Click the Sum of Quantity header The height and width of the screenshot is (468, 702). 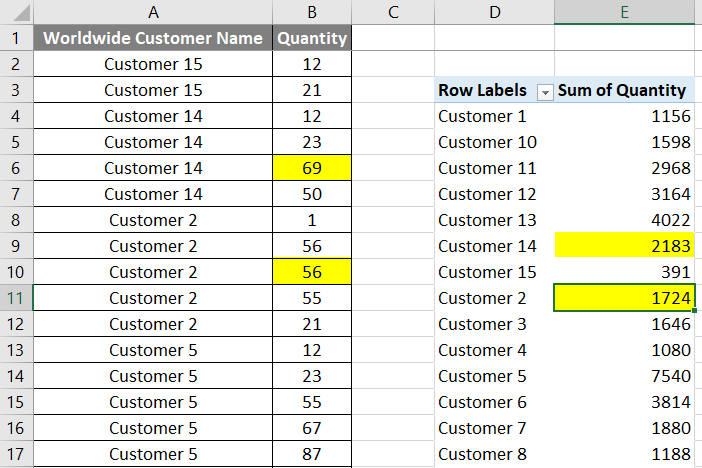tap(625, 90)
